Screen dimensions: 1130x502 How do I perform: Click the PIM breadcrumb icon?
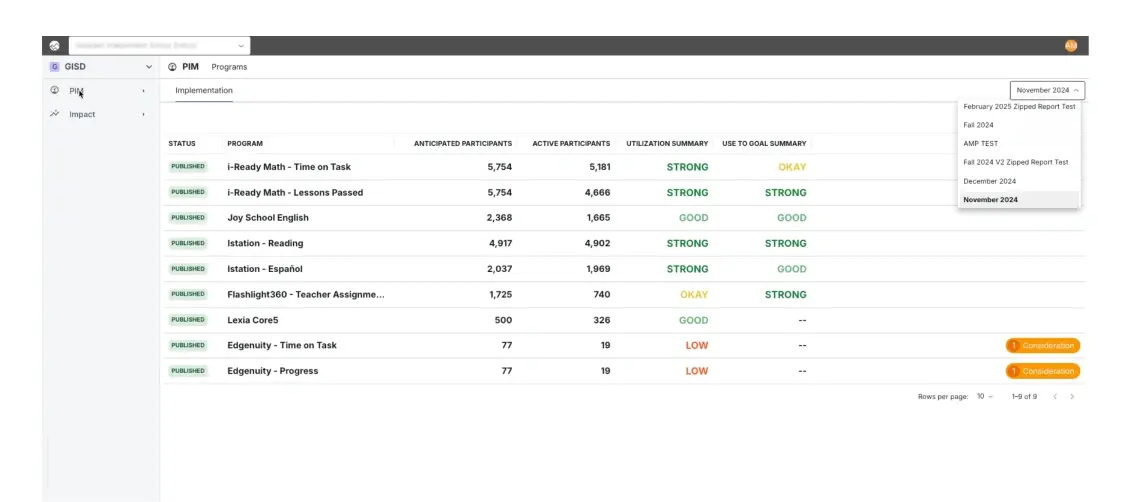(172, 67)
